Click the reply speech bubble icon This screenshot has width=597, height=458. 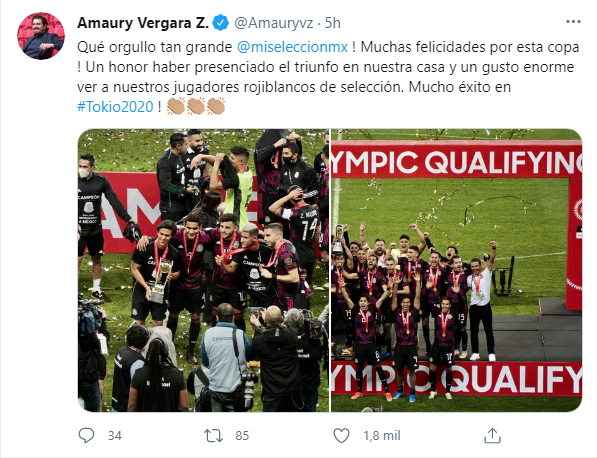[86, 435]
